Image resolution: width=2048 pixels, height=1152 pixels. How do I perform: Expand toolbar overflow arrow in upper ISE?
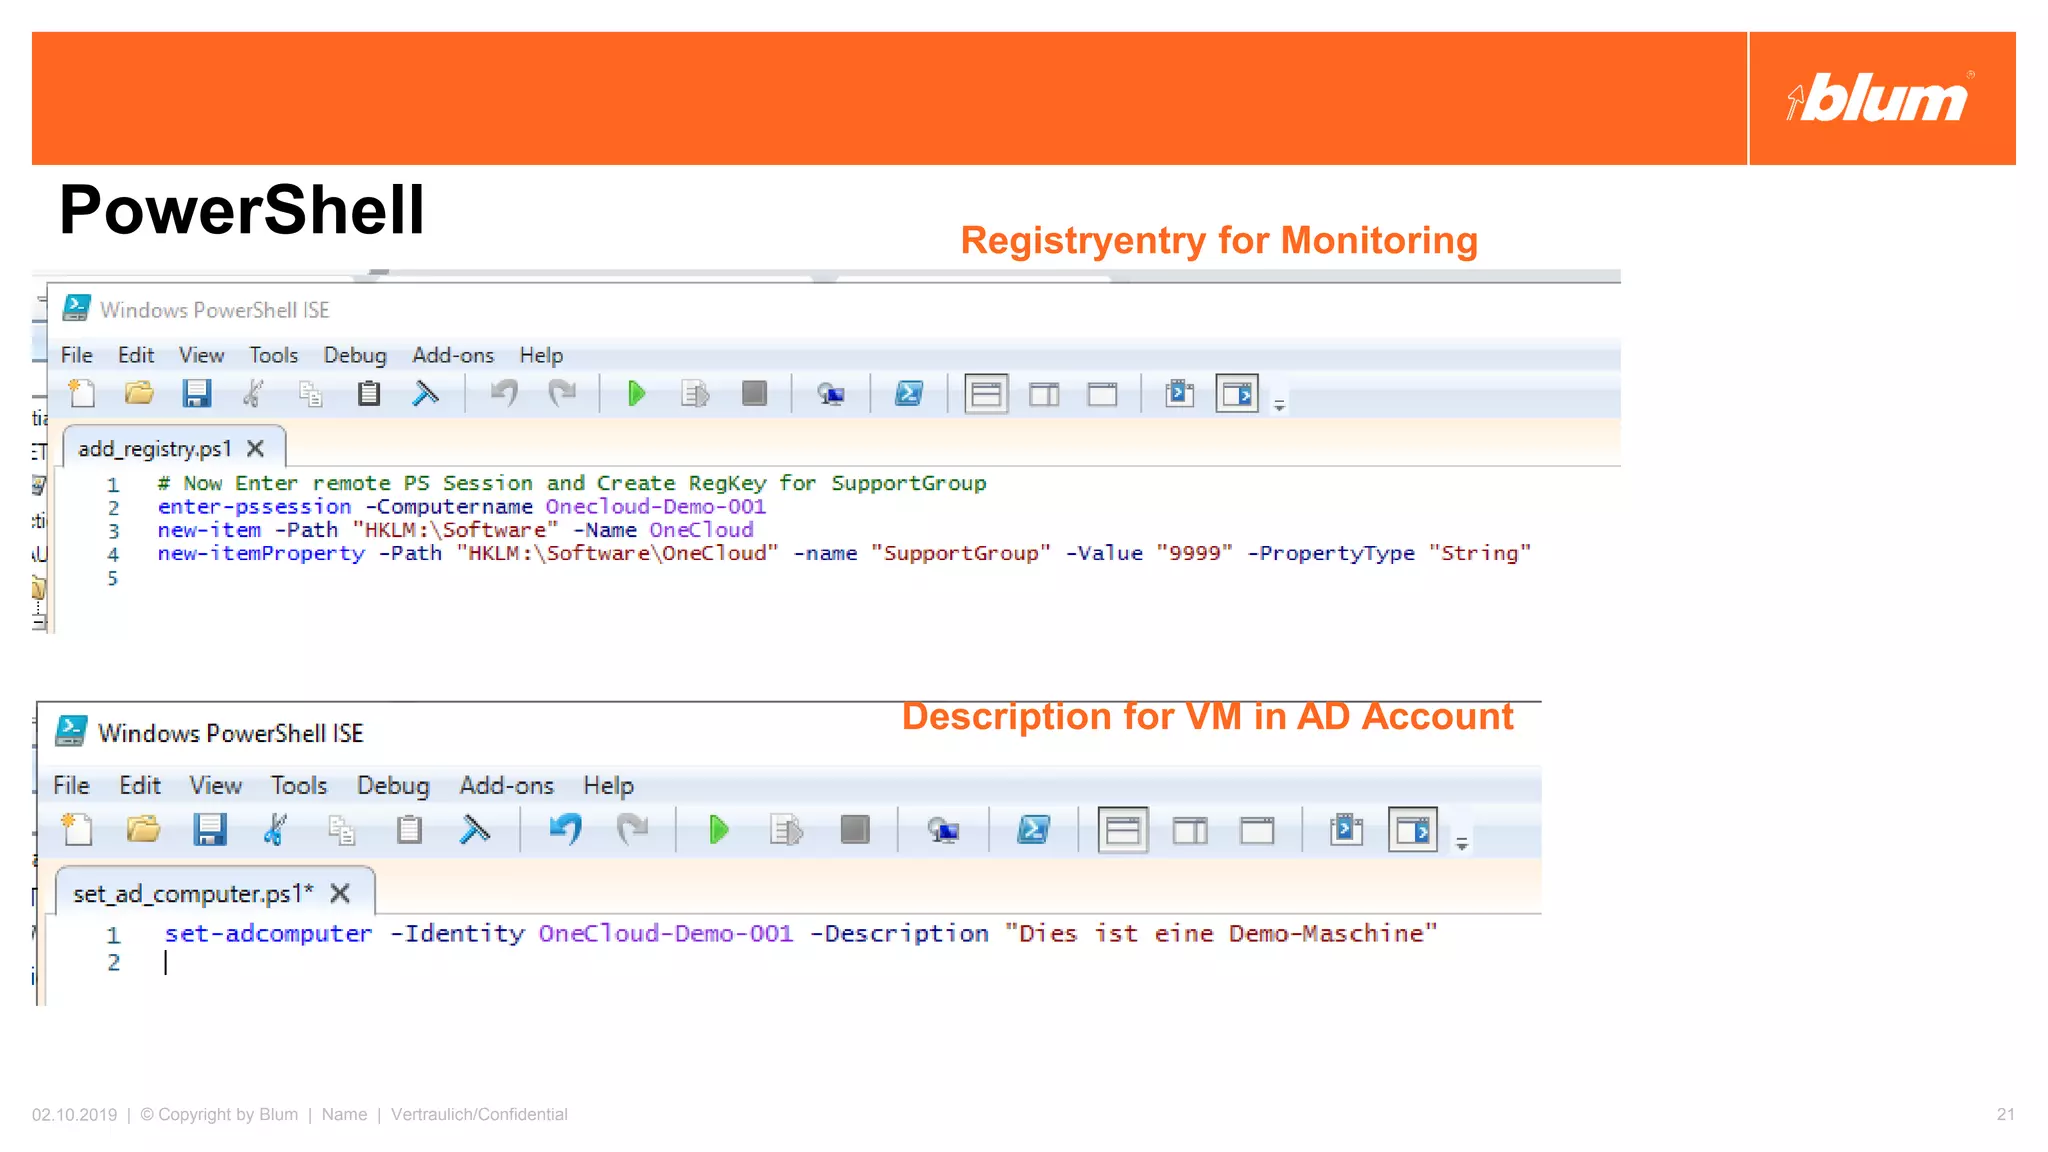[x=1279, y=405]
